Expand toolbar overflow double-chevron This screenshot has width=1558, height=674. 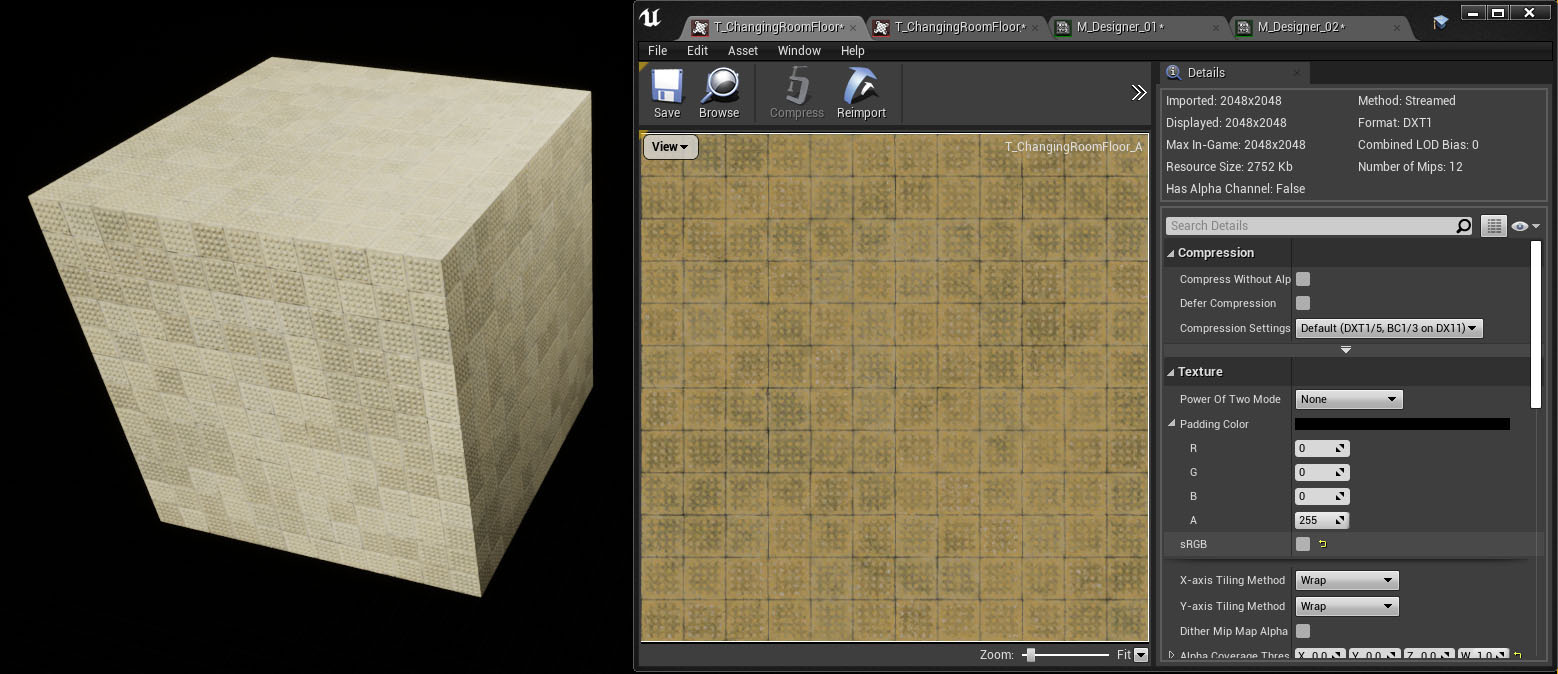point(1138,93)
